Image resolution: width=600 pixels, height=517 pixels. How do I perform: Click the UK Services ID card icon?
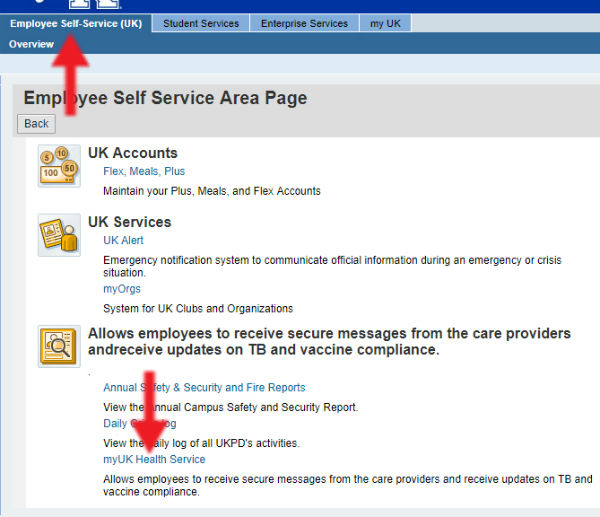[59, 235]
